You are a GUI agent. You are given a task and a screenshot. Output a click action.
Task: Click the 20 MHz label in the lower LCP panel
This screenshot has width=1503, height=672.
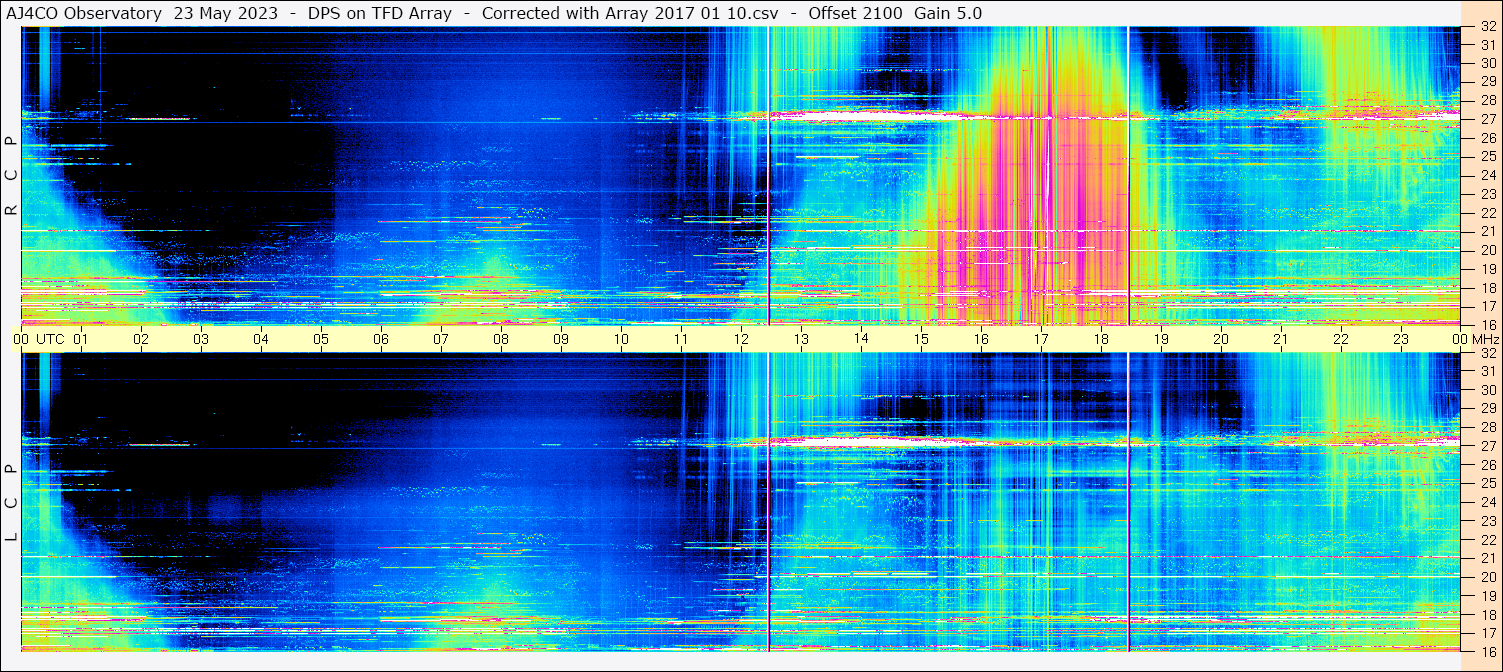pyautogui.click(x=1487, y=576)
